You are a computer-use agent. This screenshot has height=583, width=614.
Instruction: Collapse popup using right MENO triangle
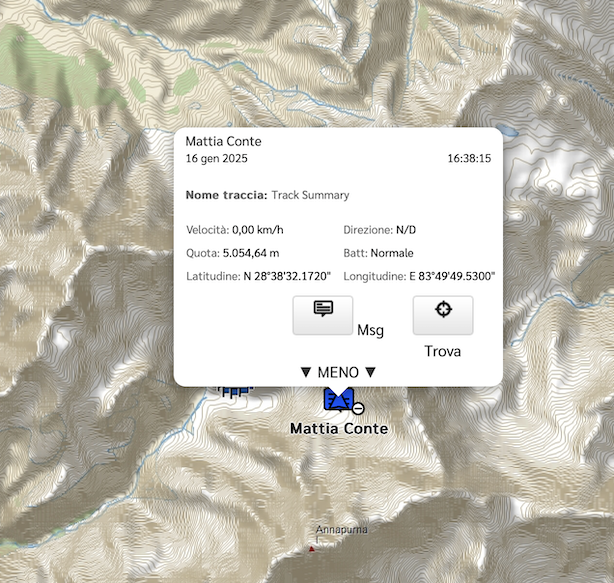pos(370,372)
